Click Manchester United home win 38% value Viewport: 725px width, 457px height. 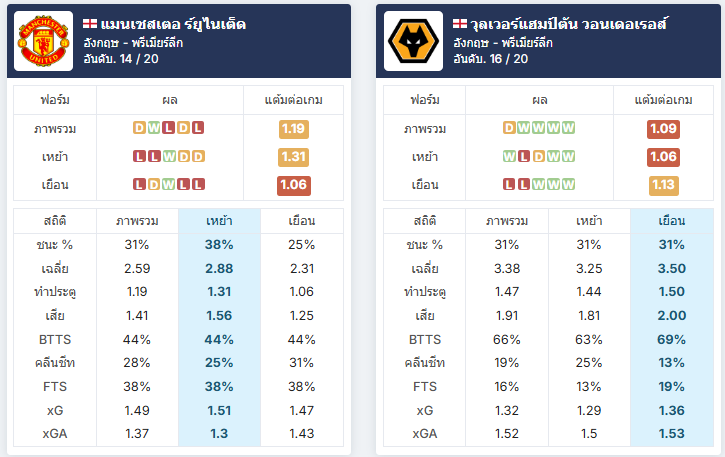pyautogui.click(x=219, y=245)
